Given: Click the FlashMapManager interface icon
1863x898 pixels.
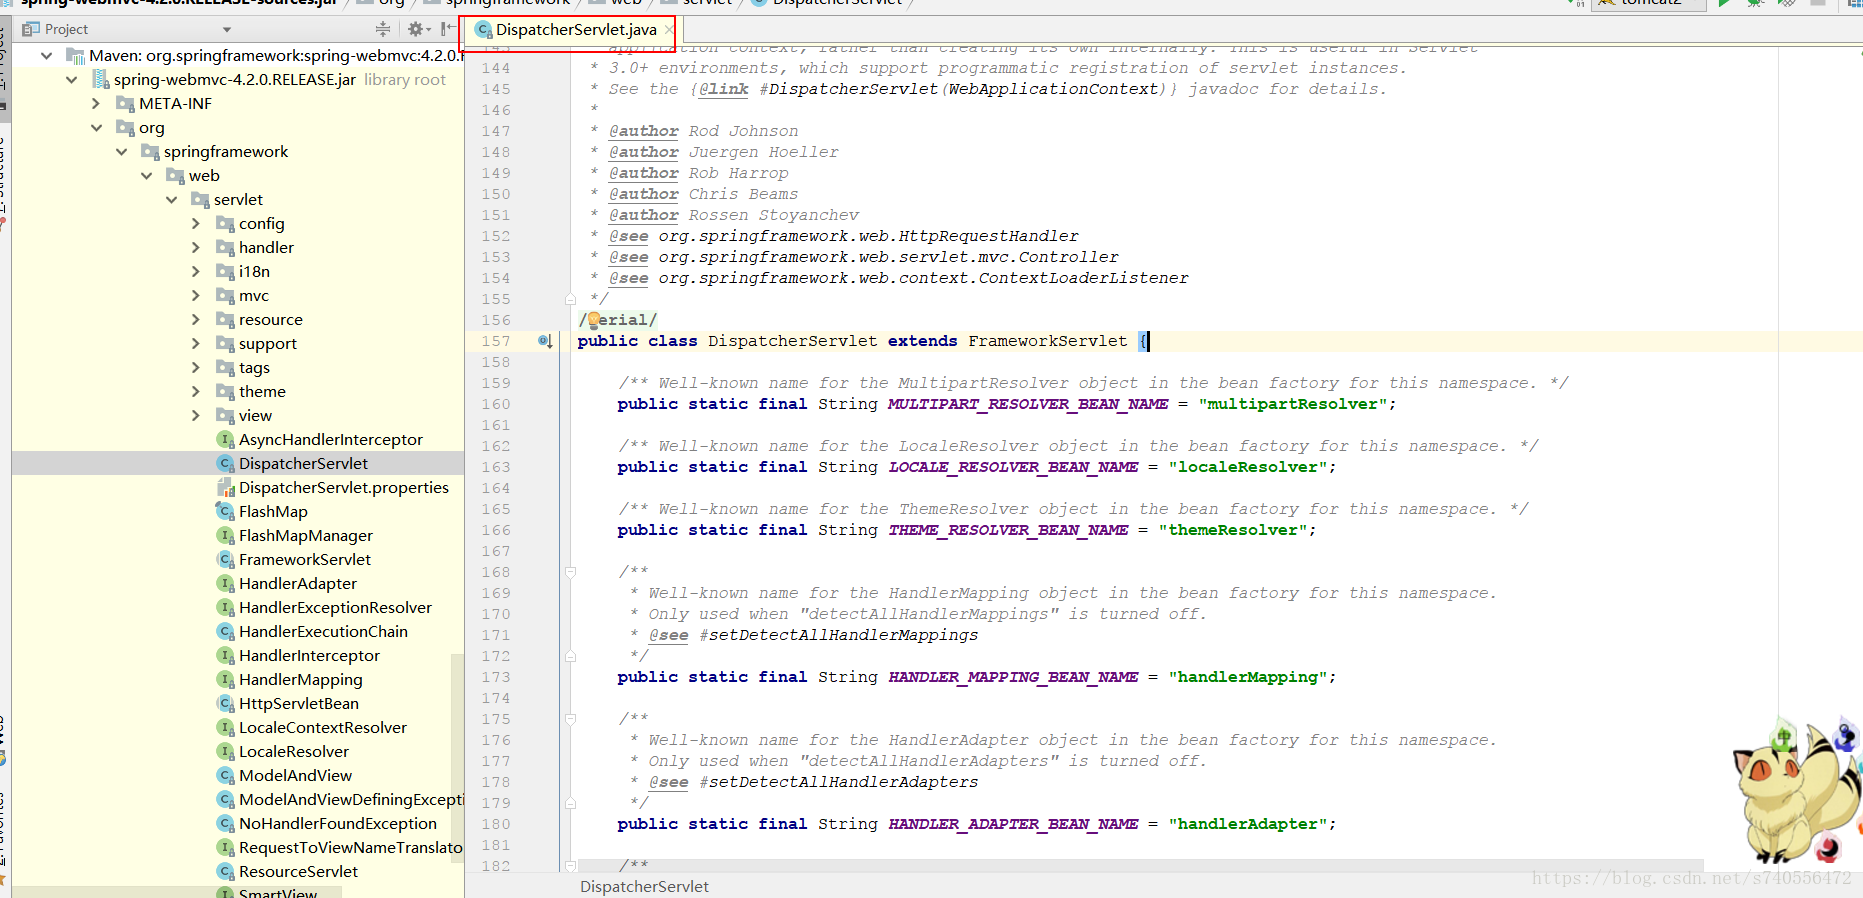Looking at the screenshot, I should tap(226, 536).
